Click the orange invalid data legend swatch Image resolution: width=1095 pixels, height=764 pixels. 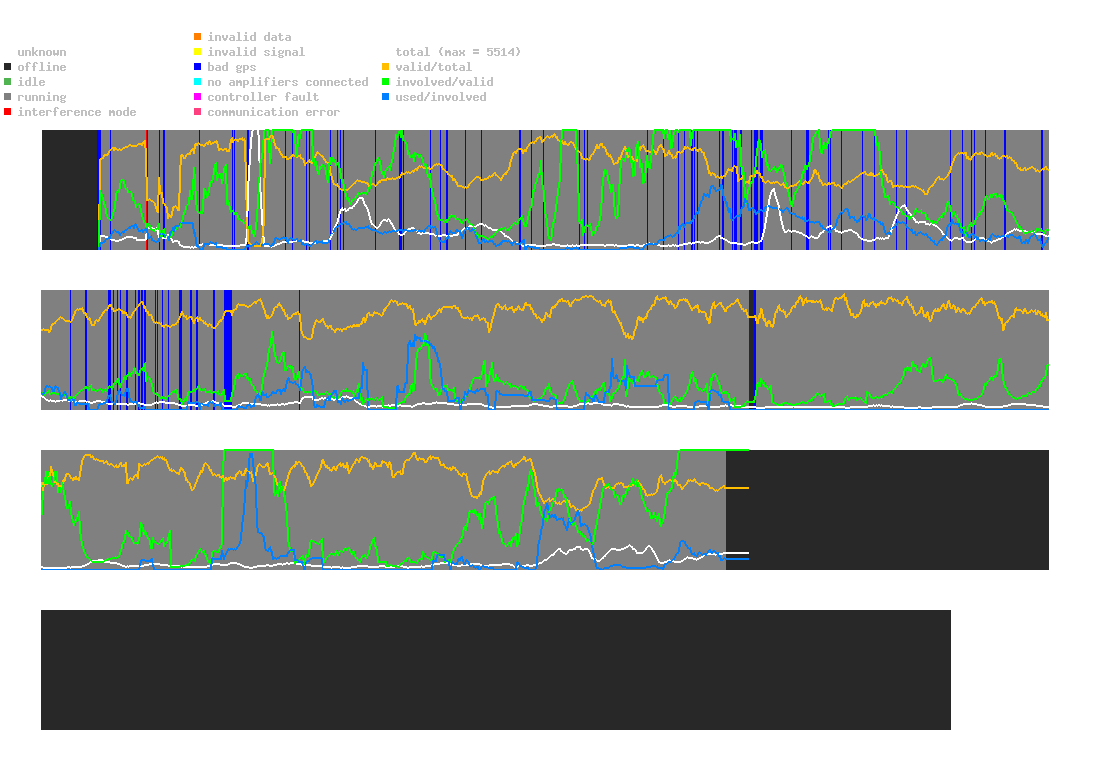coord(198,37)
